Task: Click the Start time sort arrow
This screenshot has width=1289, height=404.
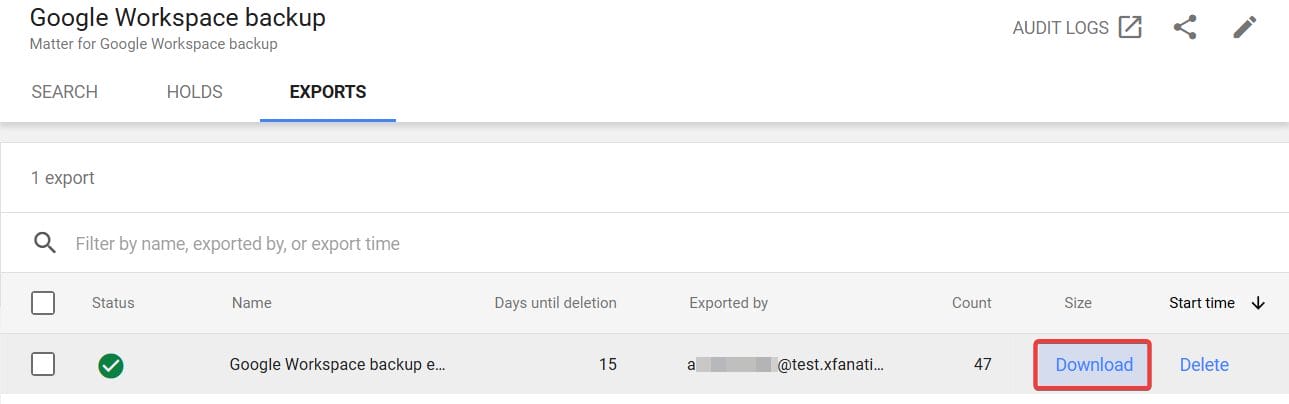Action: click(1258, 303)
